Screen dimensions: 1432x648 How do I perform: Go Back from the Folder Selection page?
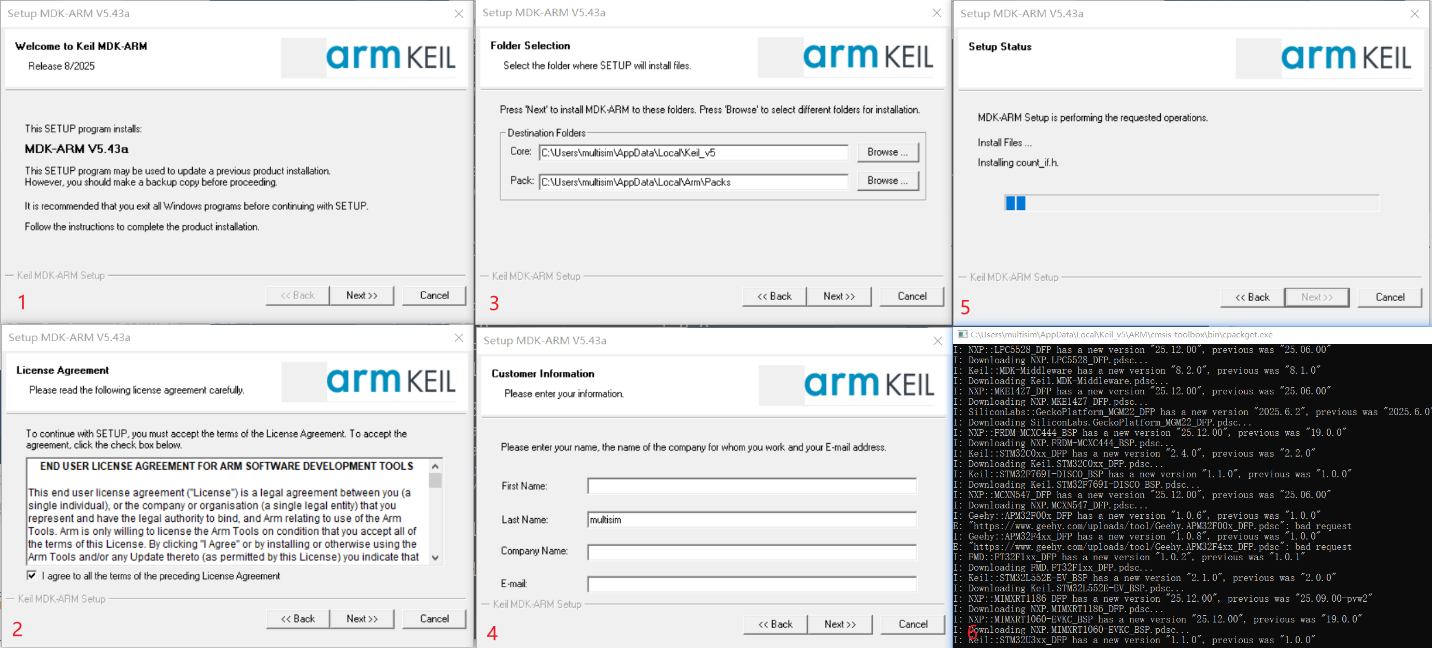click(x=774, y=296)
